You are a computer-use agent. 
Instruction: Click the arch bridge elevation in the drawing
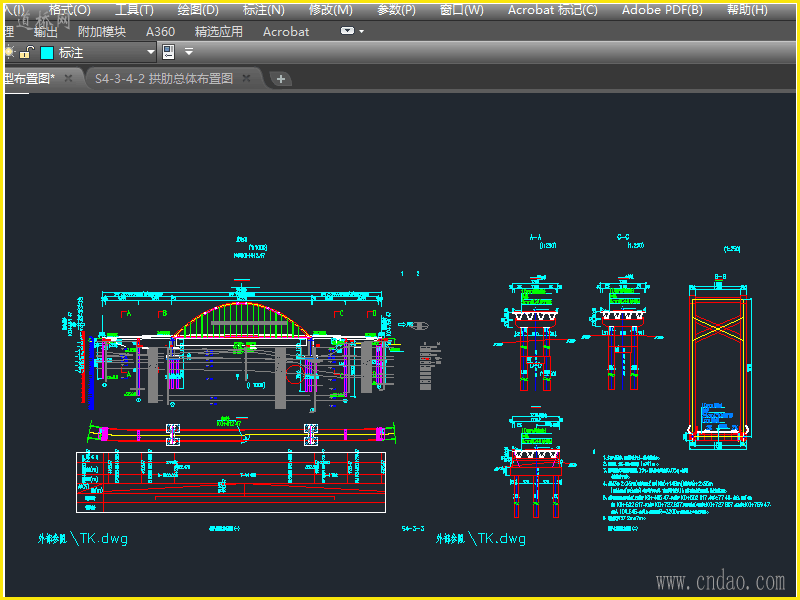242,320
